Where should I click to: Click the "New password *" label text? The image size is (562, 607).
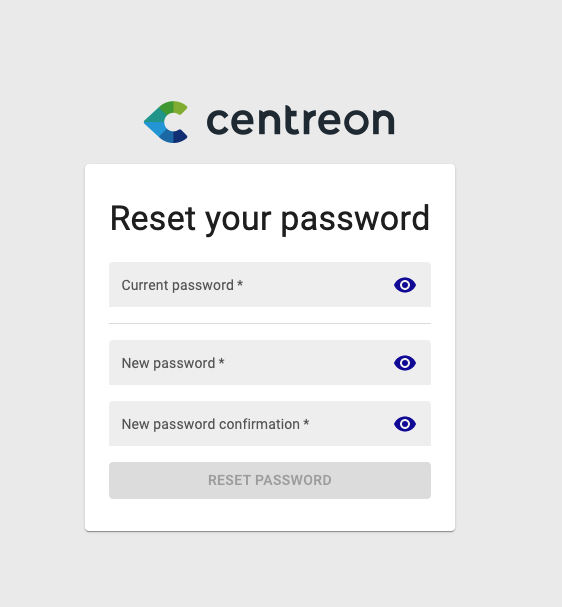coord(173,364)
